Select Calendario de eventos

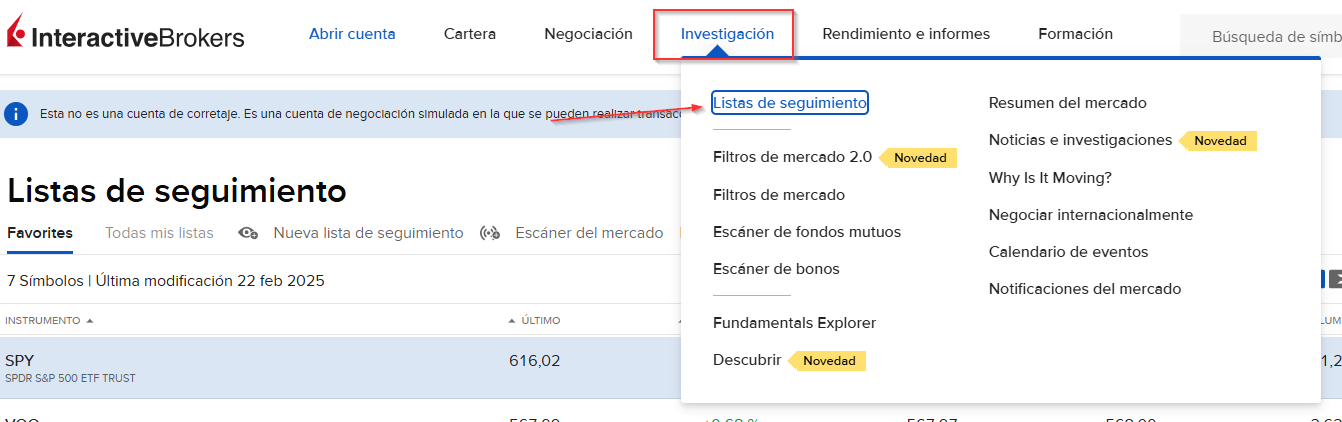pyautogui.click(x=1068, y=252)
